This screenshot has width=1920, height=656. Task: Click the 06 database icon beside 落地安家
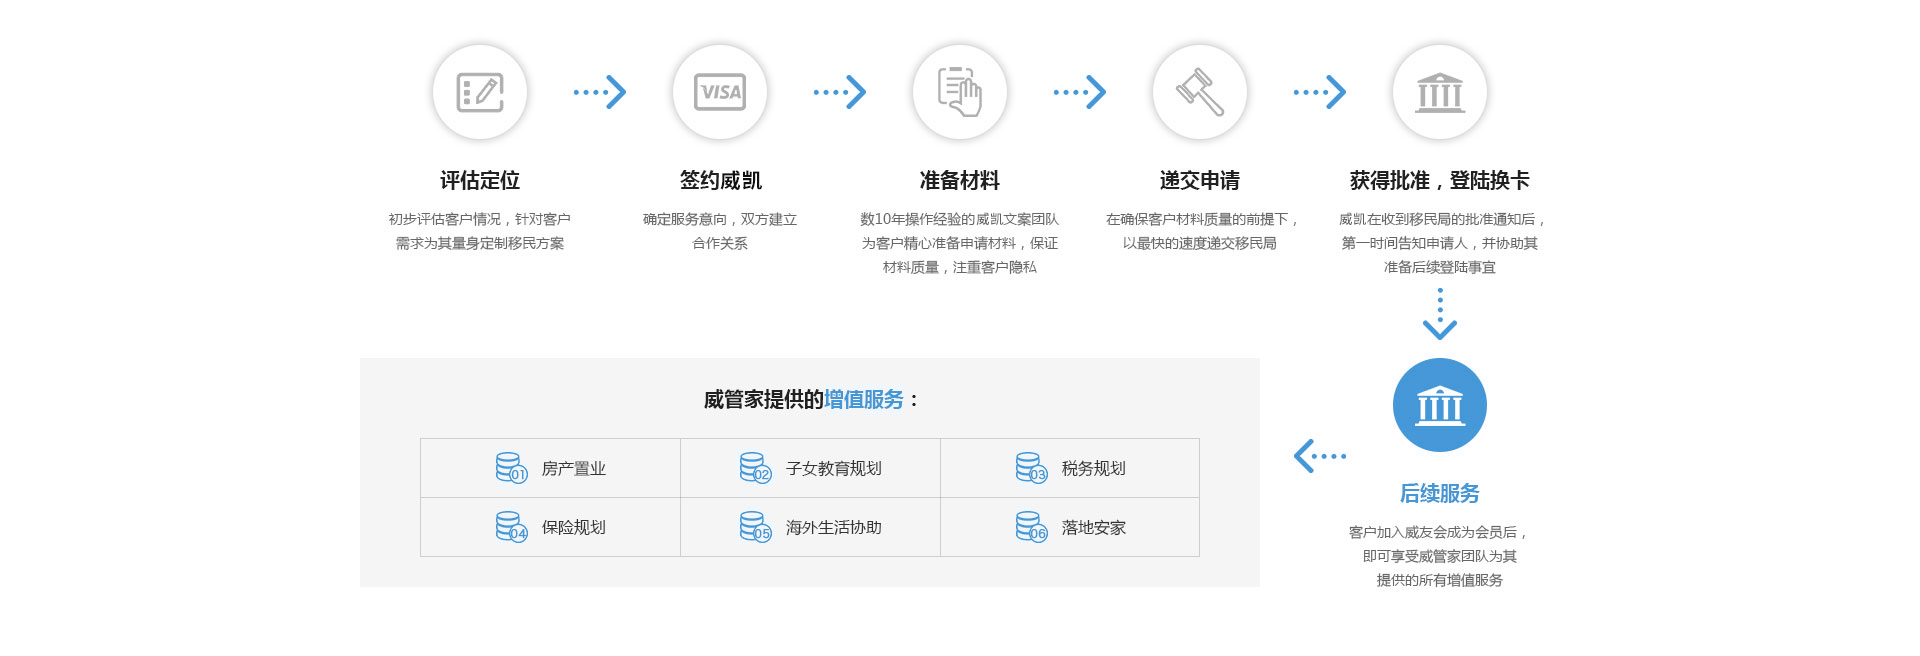pos(1031,527)
